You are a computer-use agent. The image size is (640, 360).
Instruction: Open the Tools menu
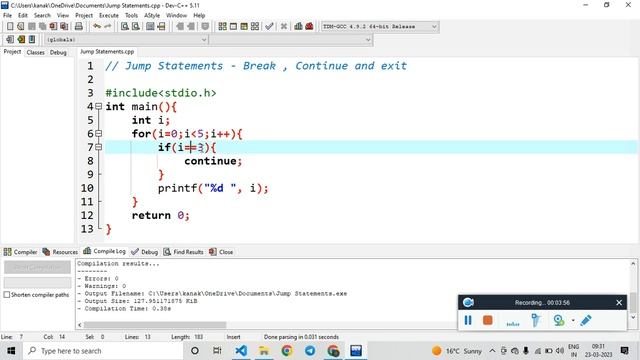point(131,16)
